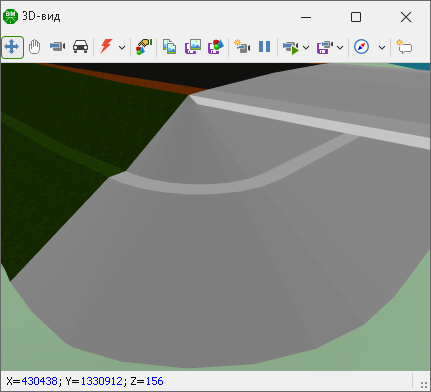Select the hand pan tool

34,47
